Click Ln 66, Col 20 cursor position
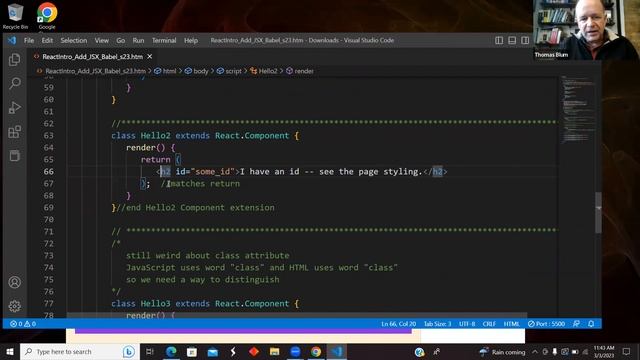This screenshot has width=640, height=360. pyautogui.click(x=398, y=324)
